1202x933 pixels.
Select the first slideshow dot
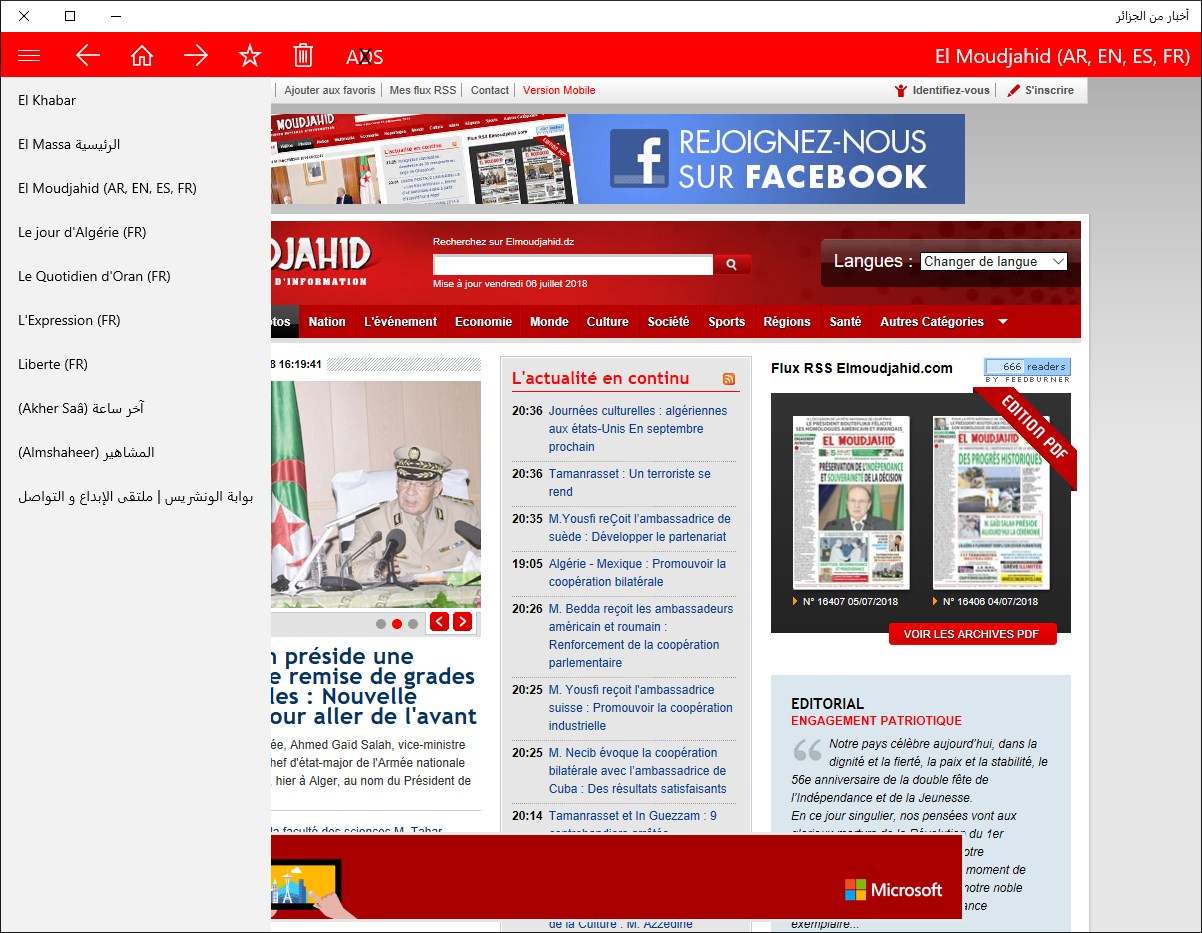click(381, 624)
